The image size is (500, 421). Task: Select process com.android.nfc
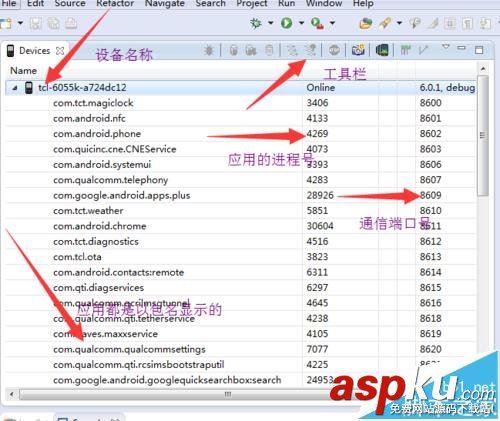click(89, 118)
